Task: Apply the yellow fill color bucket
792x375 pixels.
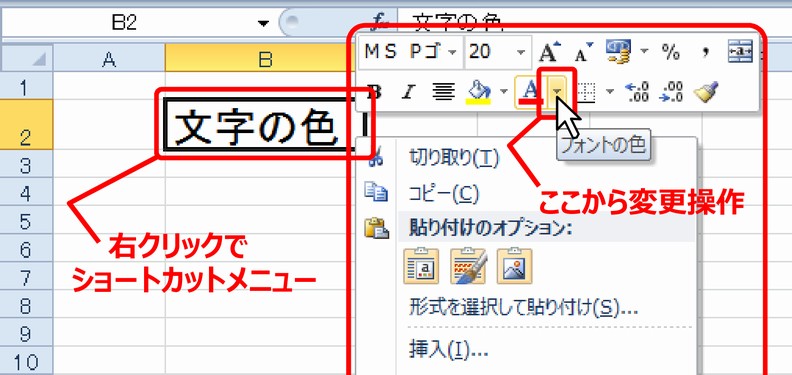Action: 478,92
